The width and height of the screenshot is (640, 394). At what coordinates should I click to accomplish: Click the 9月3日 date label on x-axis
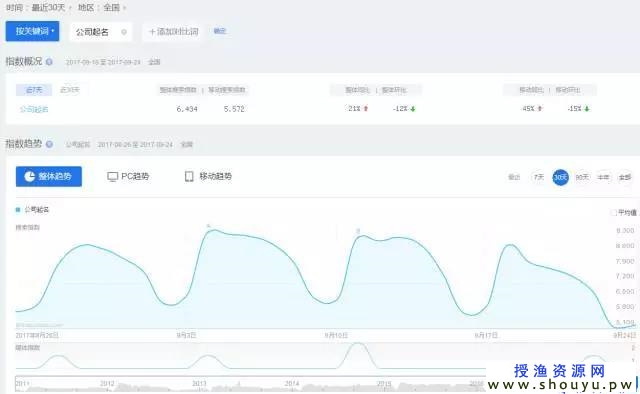[x=186, y=335]
